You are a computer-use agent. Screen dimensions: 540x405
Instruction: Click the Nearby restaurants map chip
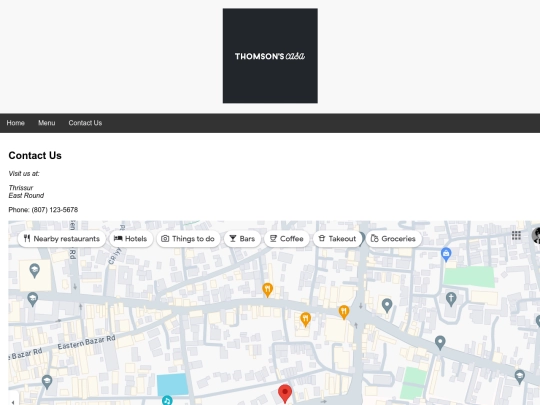tap(62, 239)
